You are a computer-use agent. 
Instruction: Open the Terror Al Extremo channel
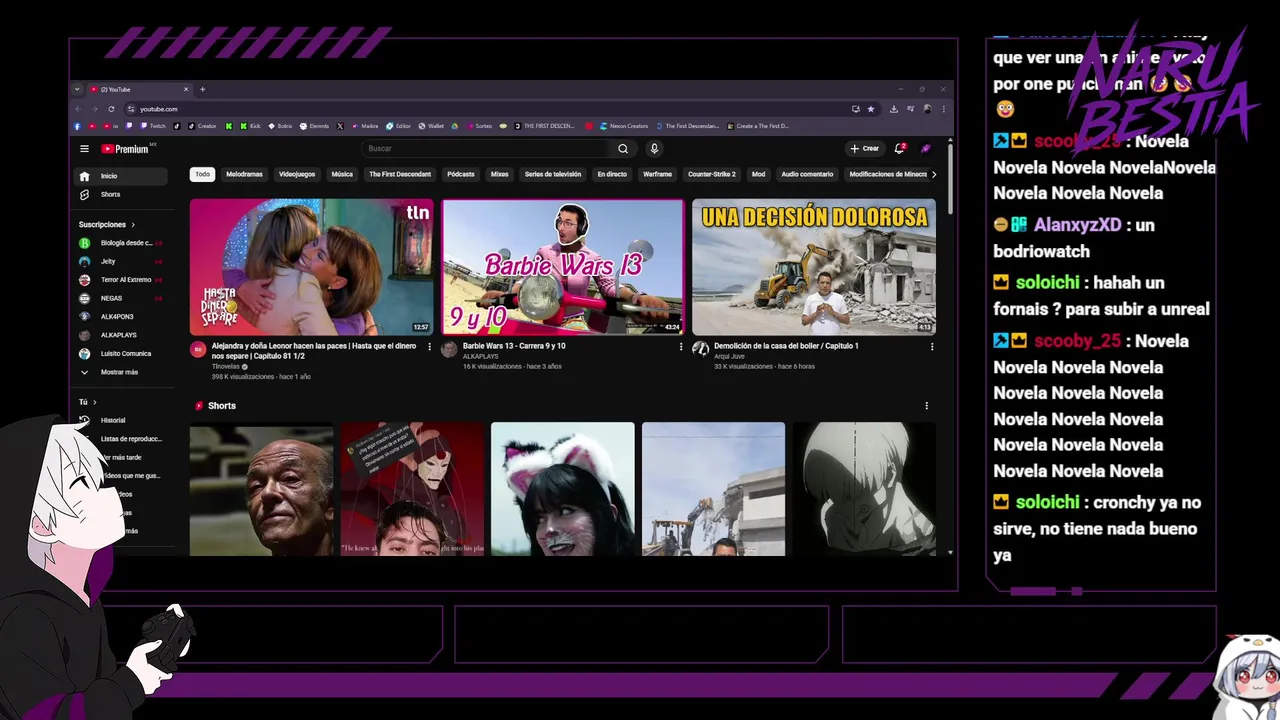pyautogui.click(x=121, y=280)
